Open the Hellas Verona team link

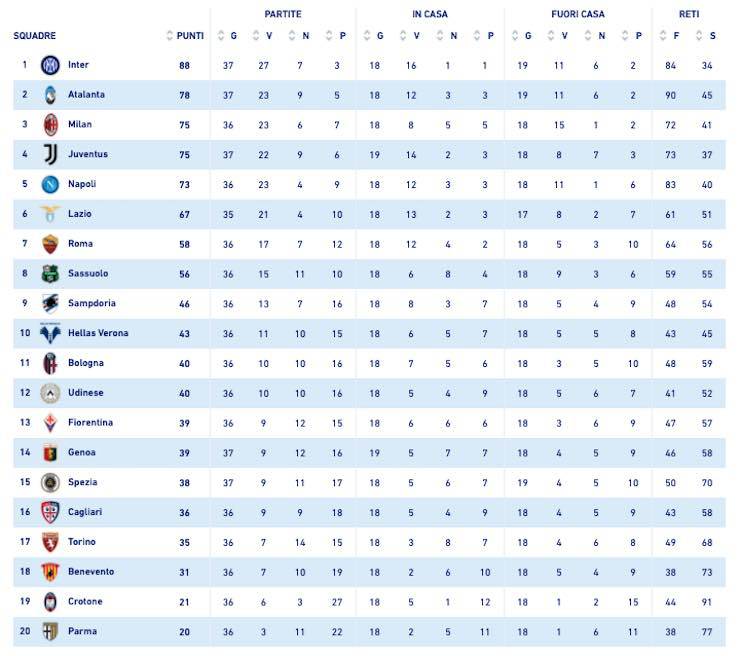pyautogui.click(x=97, y=333)
